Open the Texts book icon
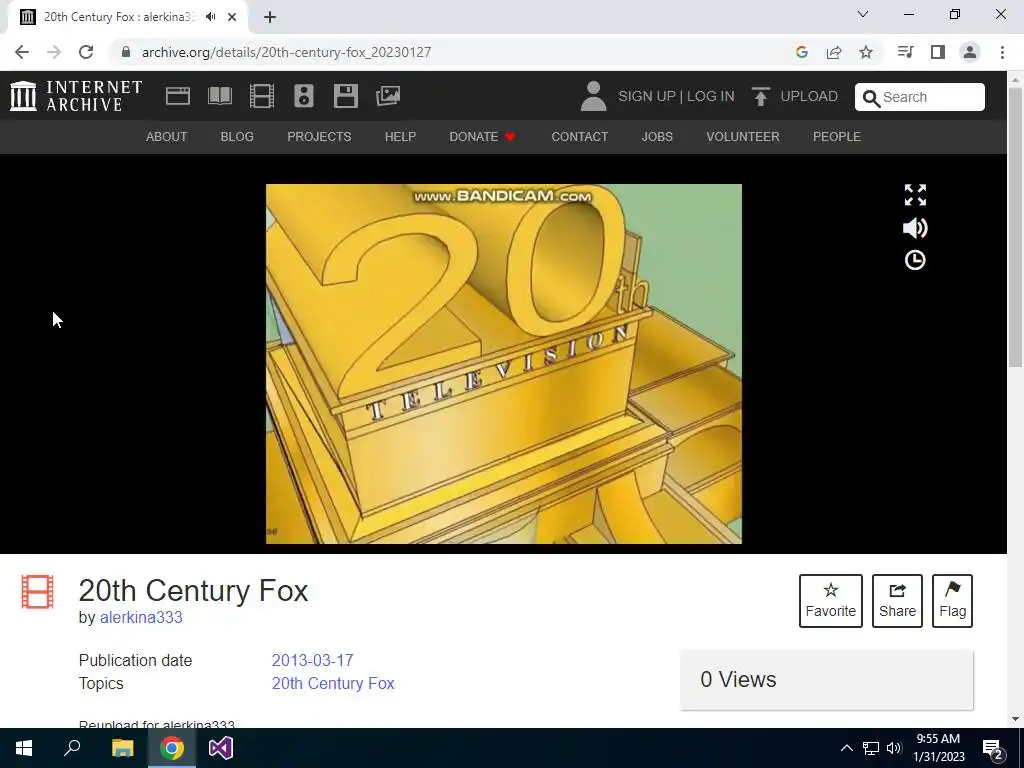The height and width of the screenshot is (768, 1024). point(219,96)
